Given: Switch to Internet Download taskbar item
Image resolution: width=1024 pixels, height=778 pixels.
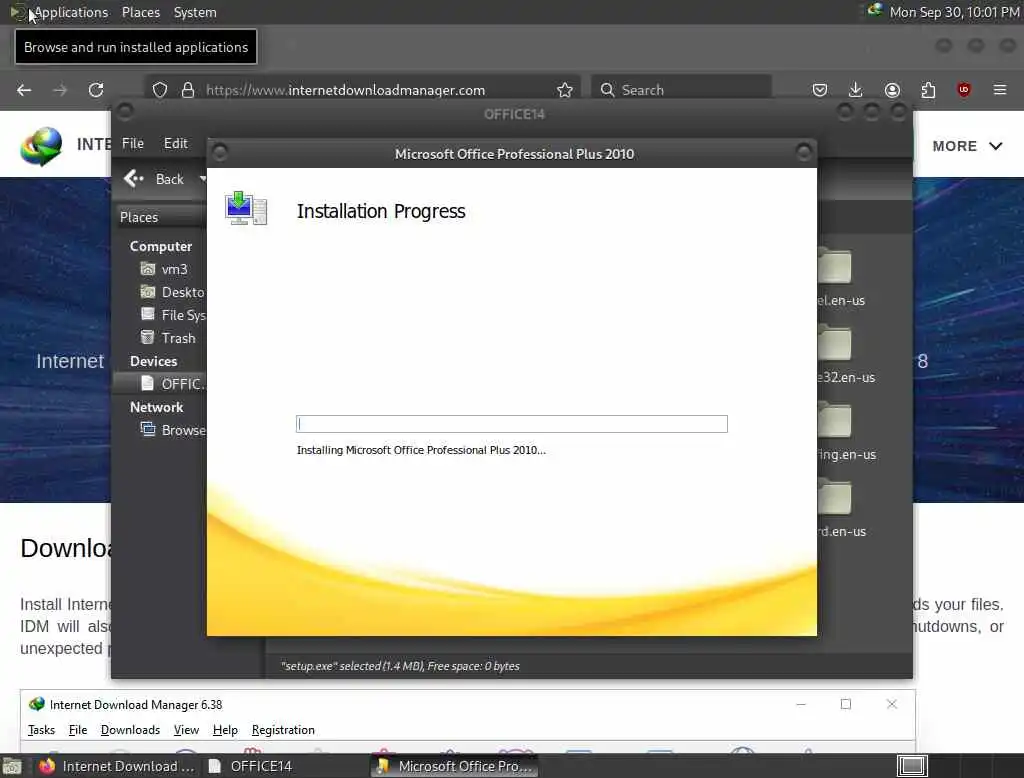Looking at the screenshot, I should point(117,766).
